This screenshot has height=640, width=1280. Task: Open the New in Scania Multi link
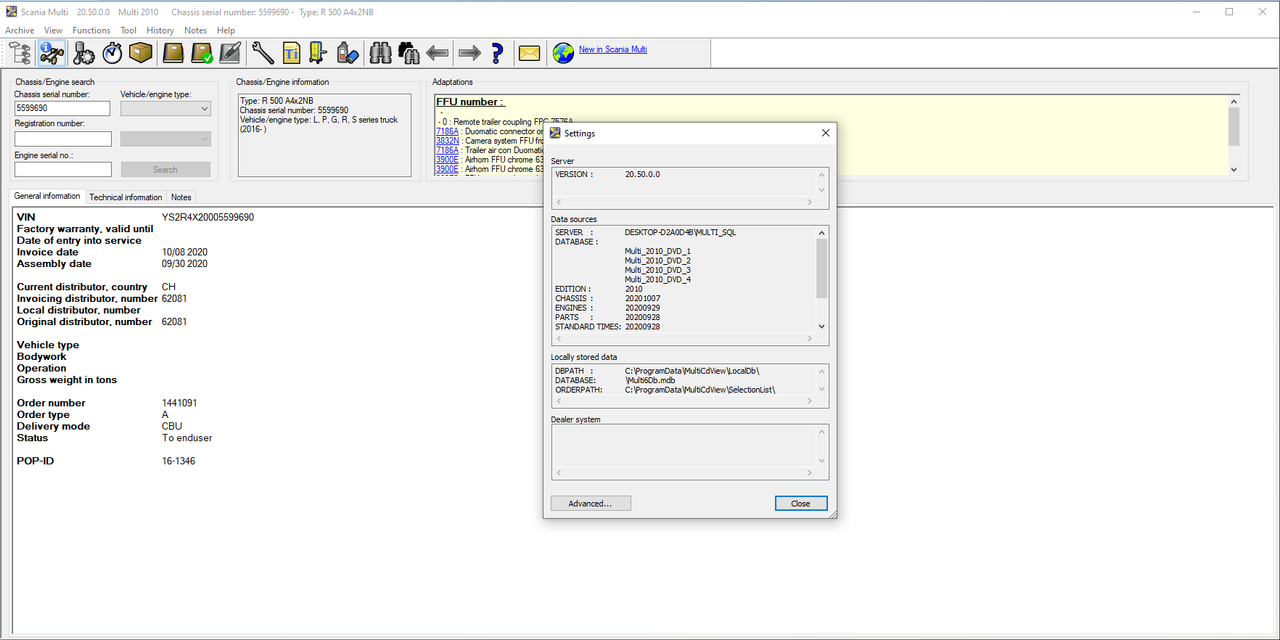pyautogui.click(x=613, y=49)
